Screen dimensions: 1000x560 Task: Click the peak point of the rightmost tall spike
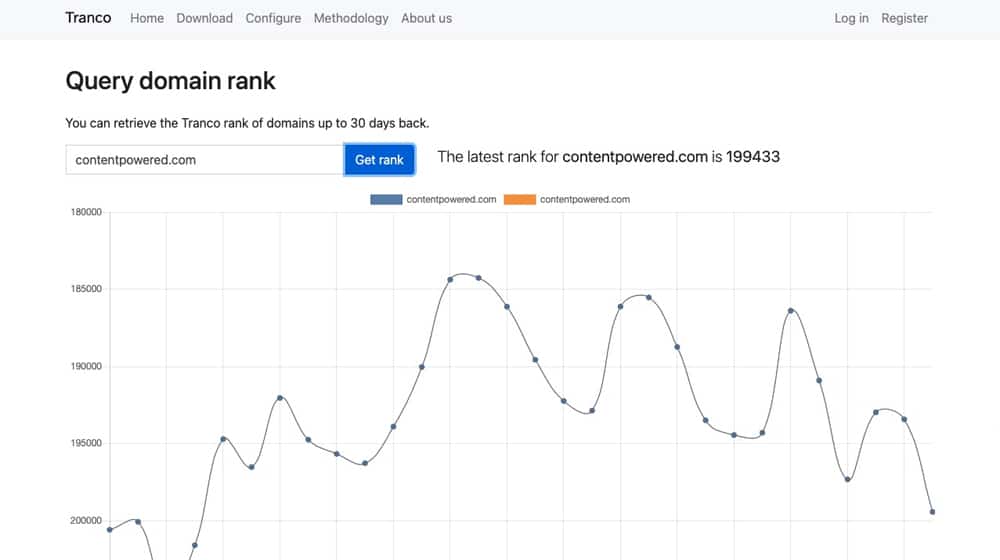pos(791,311)
